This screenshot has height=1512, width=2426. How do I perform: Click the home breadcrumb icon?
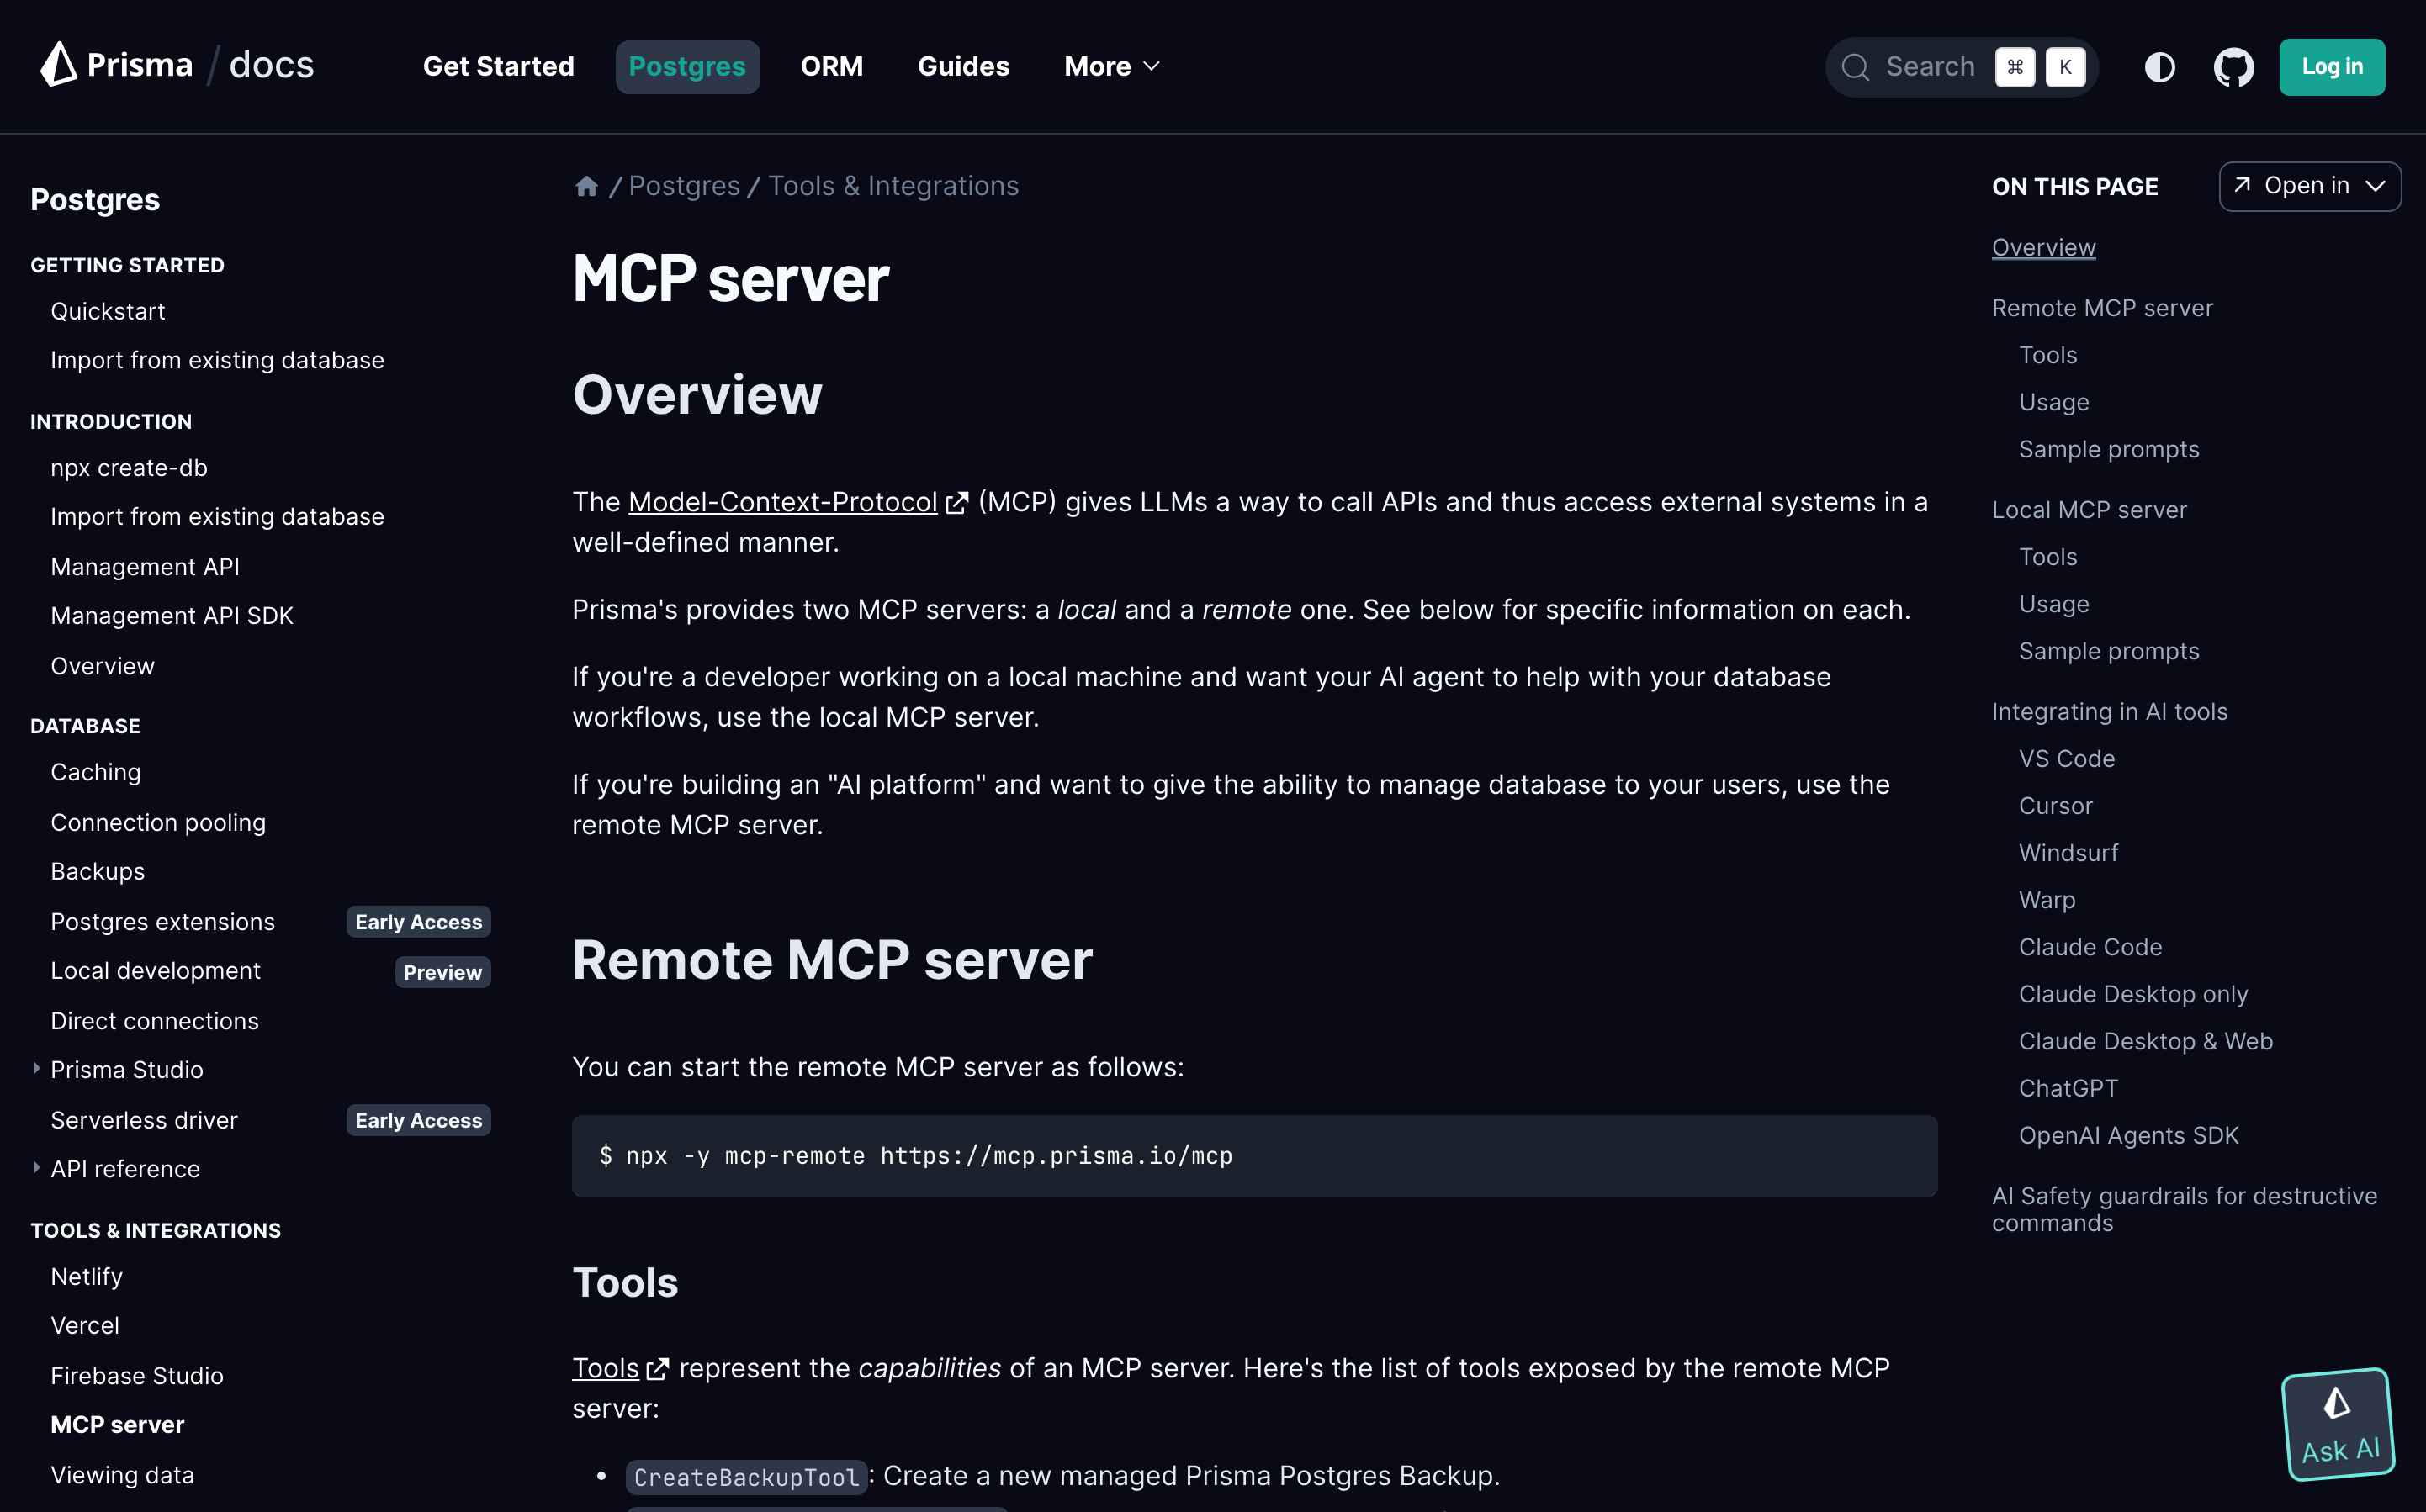(586, 187)
